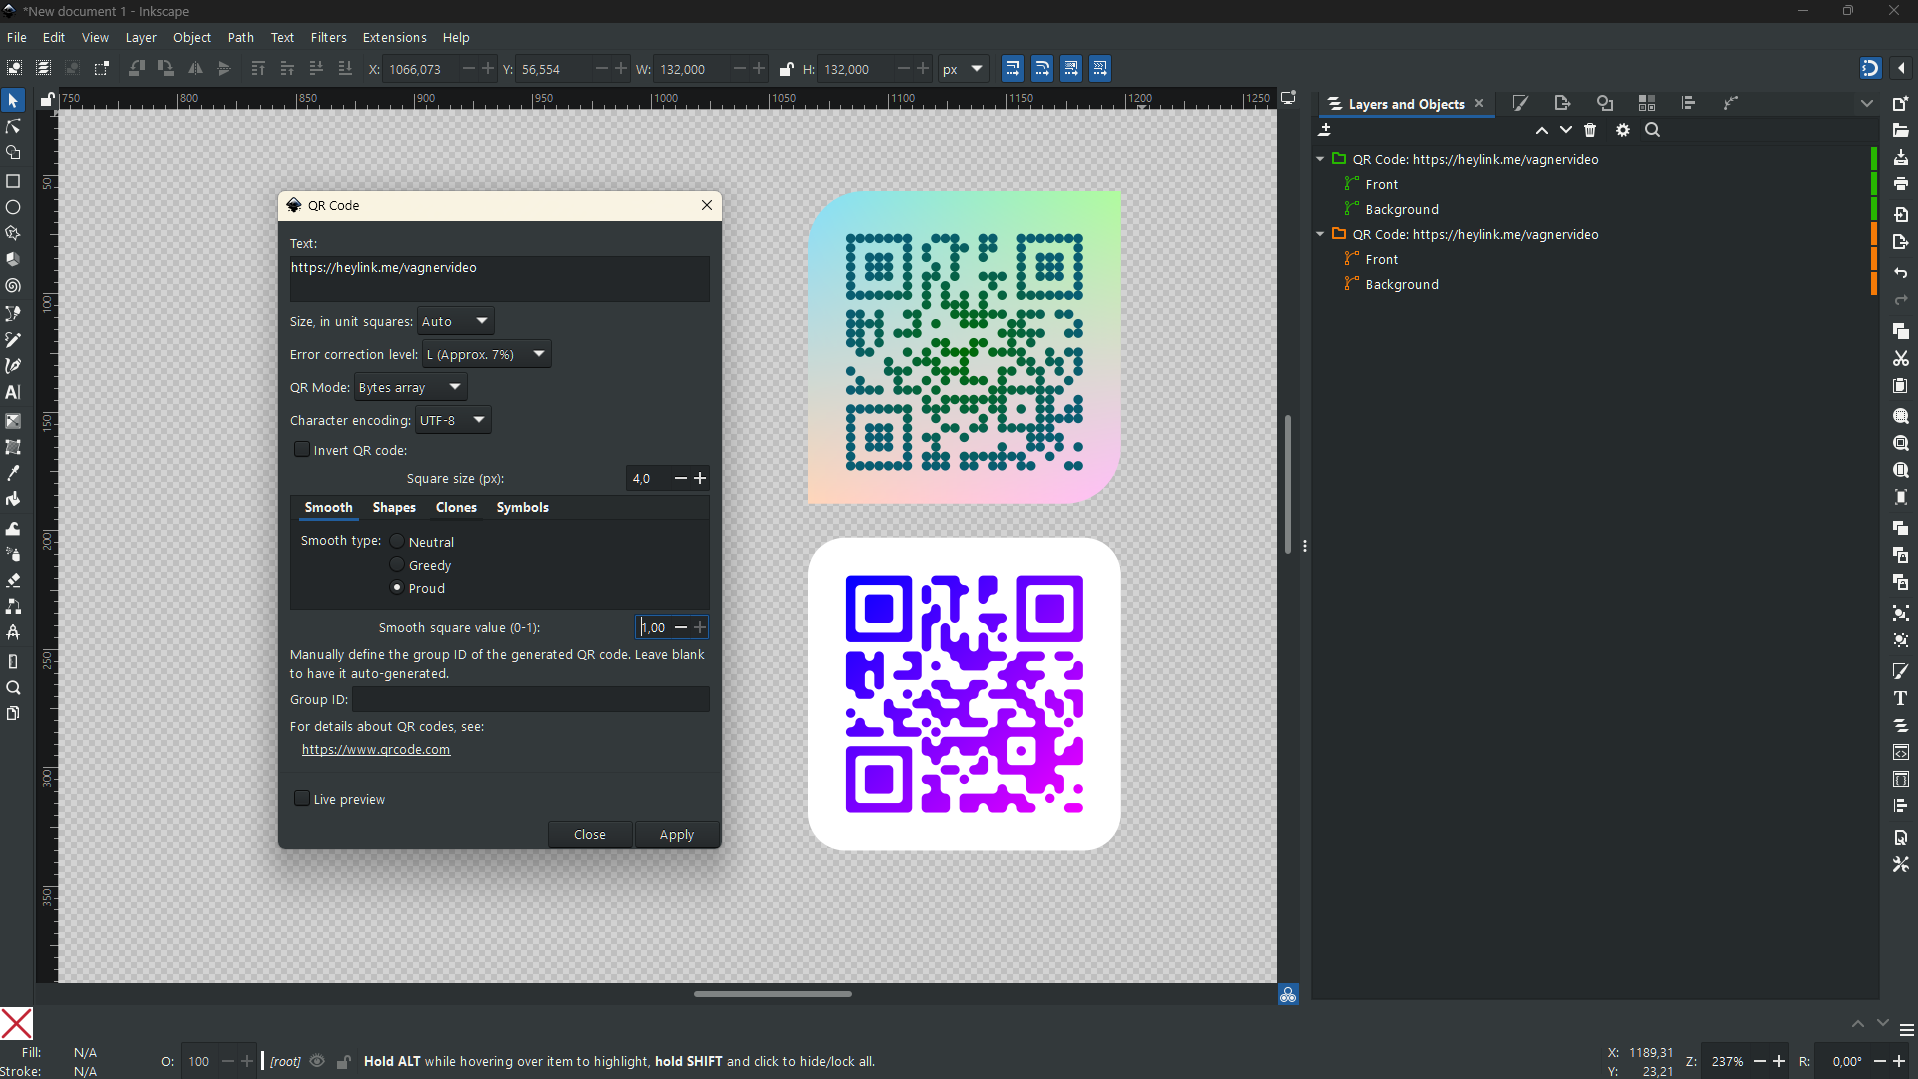Image resolution: width=1918 pixels, height=1079 pixels.
Task: Open Path menu
Action: click(240, 37)
